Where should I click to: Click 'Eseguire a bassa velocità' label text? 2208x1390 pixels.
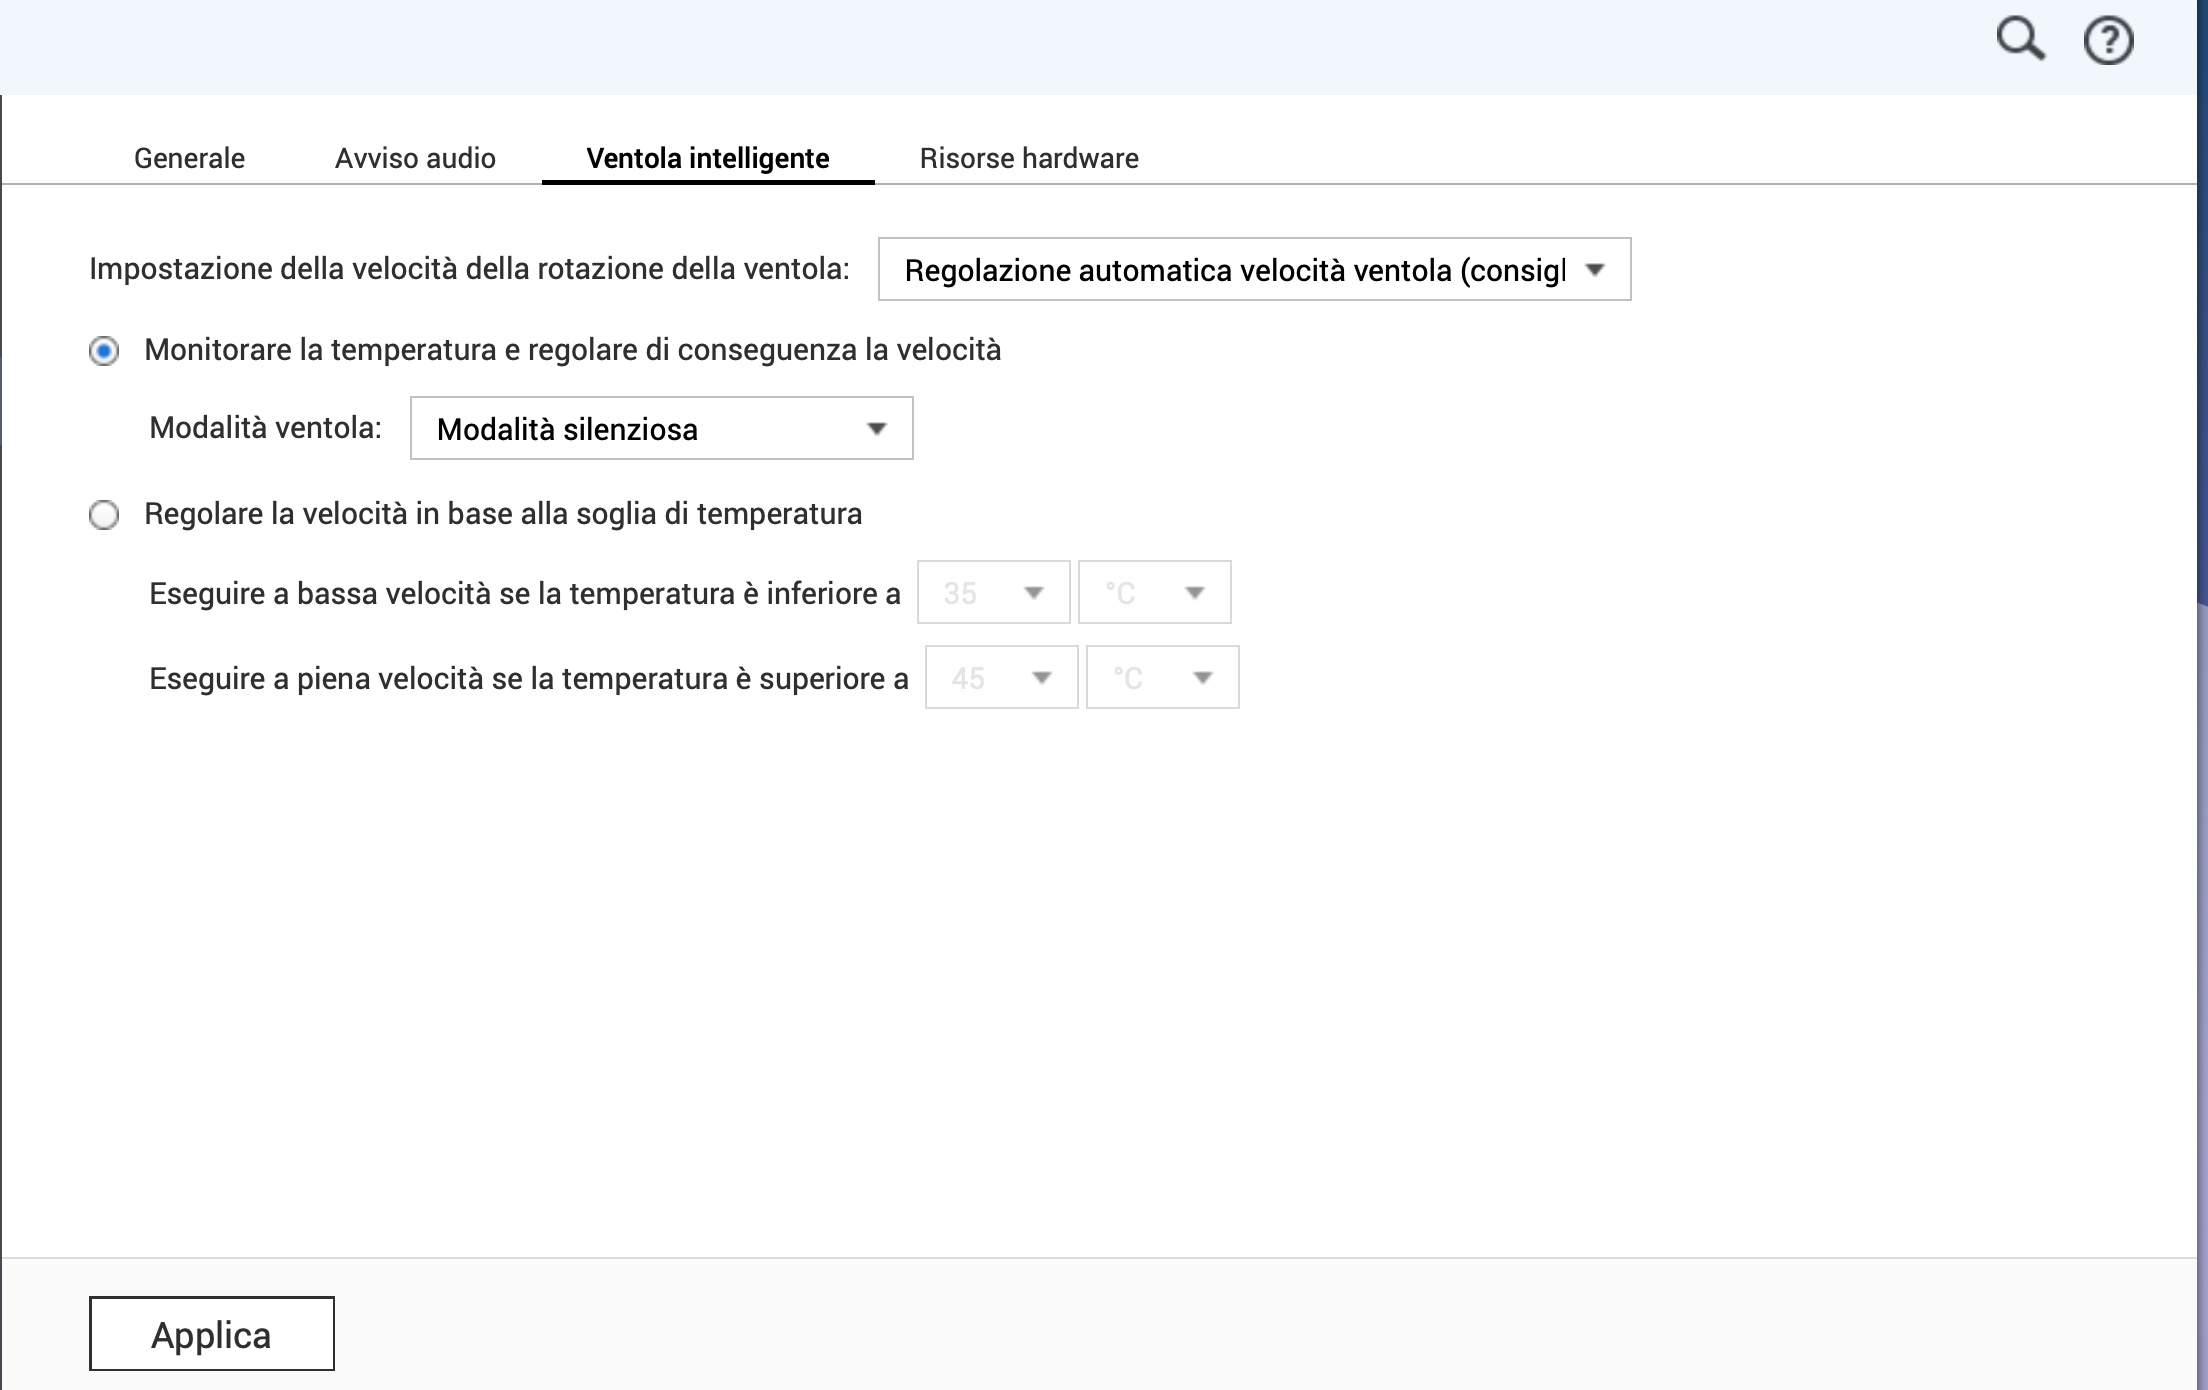click(524, 594)
